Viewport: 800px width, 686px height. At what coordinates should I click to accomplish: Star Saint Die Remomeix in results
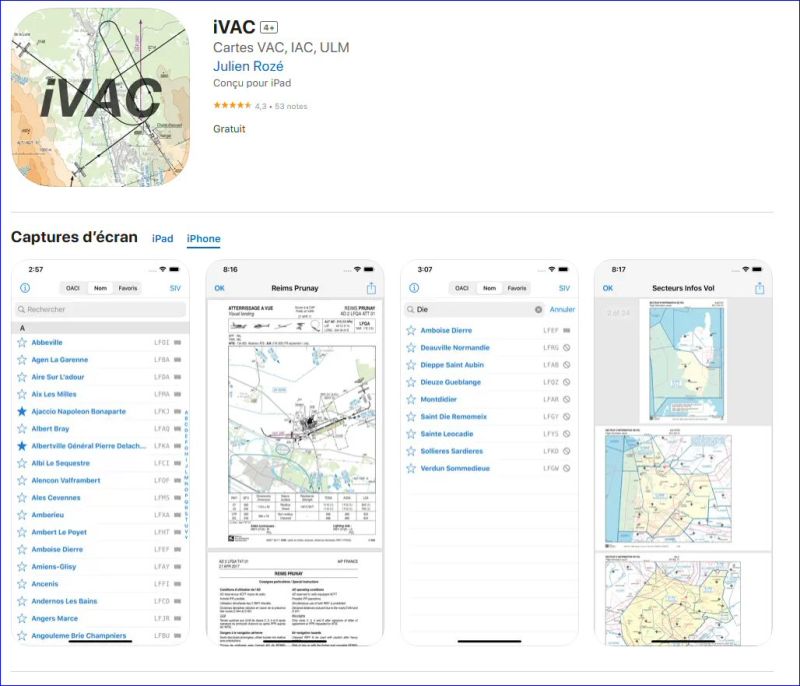coord(411,417)
